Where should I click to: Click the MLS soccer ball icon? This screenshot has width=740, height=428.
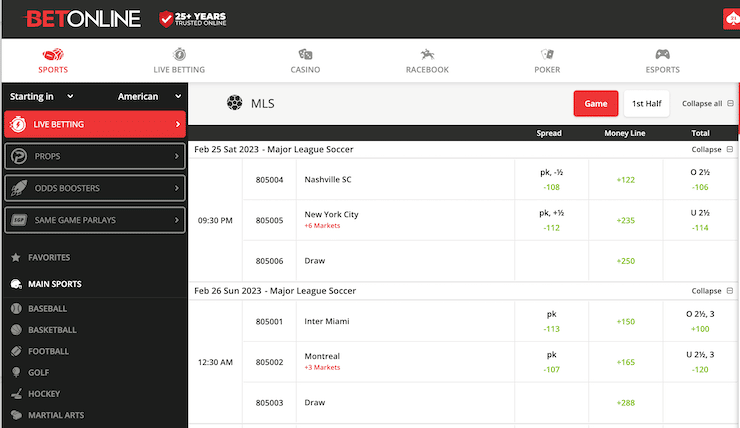coord(235,102)
